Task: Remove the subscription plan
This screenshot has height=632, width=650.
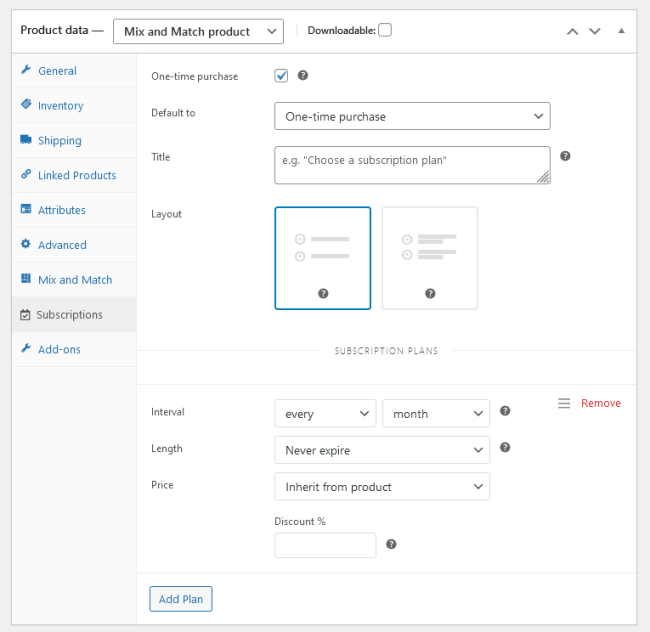Action: 601,403
